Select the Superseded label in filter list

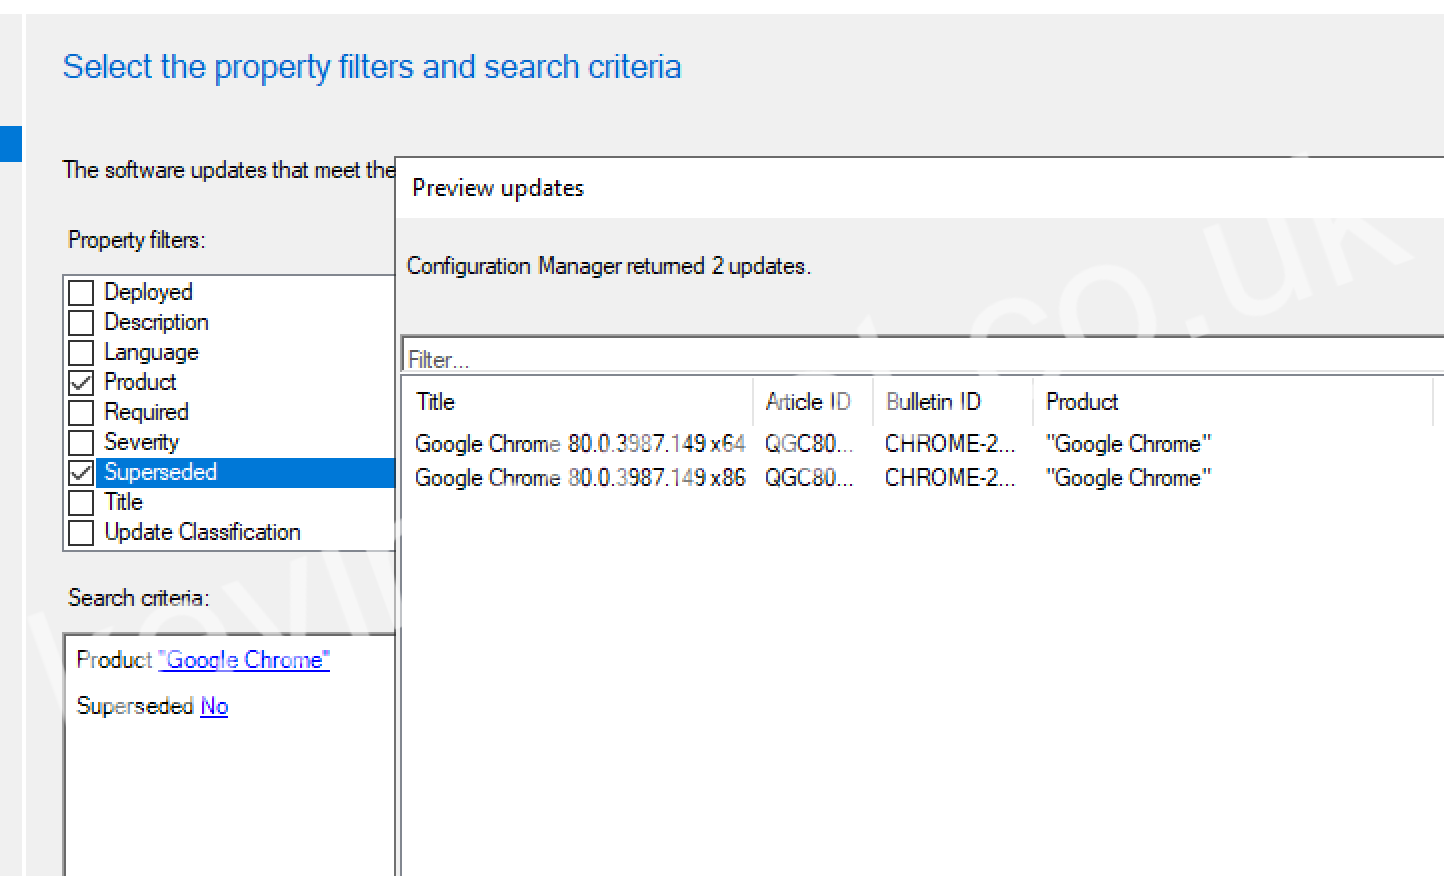click(x=160, y=472)
